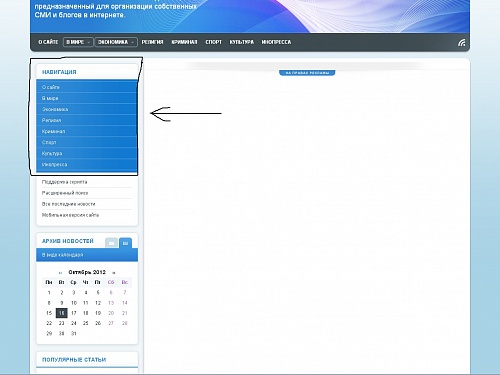The height and width of the screenshot is (375, 500).
Task: Select date 14 in the calendar
Action: 125,303
